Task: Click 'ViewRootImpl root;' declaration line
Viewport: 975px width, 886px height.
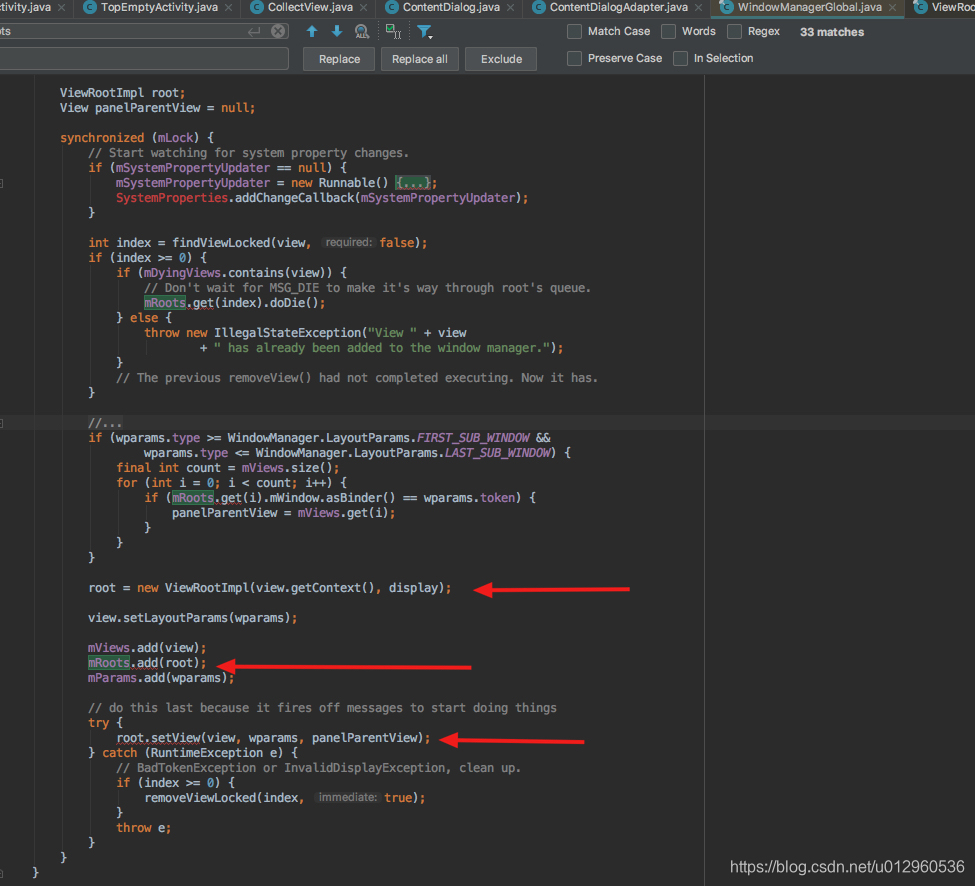Action: coord(122,93)
